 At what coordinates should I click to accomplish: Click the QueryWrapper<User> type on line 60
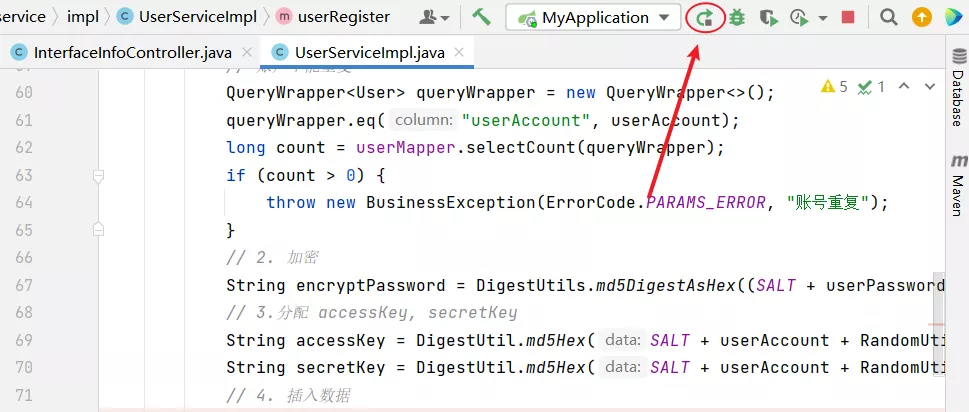316,93
